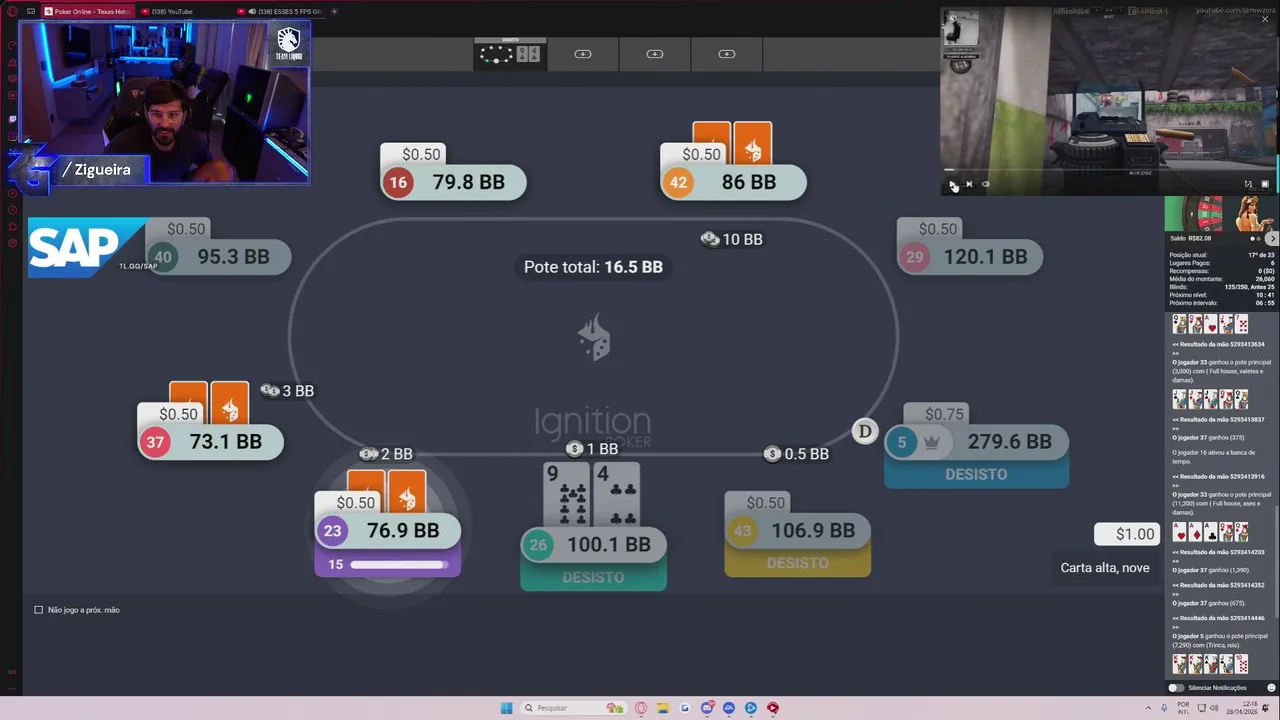The height and width of the screenshot is (720, 1280).
Task: Click the Team Liquid logo on webcam
Action: 289,44
